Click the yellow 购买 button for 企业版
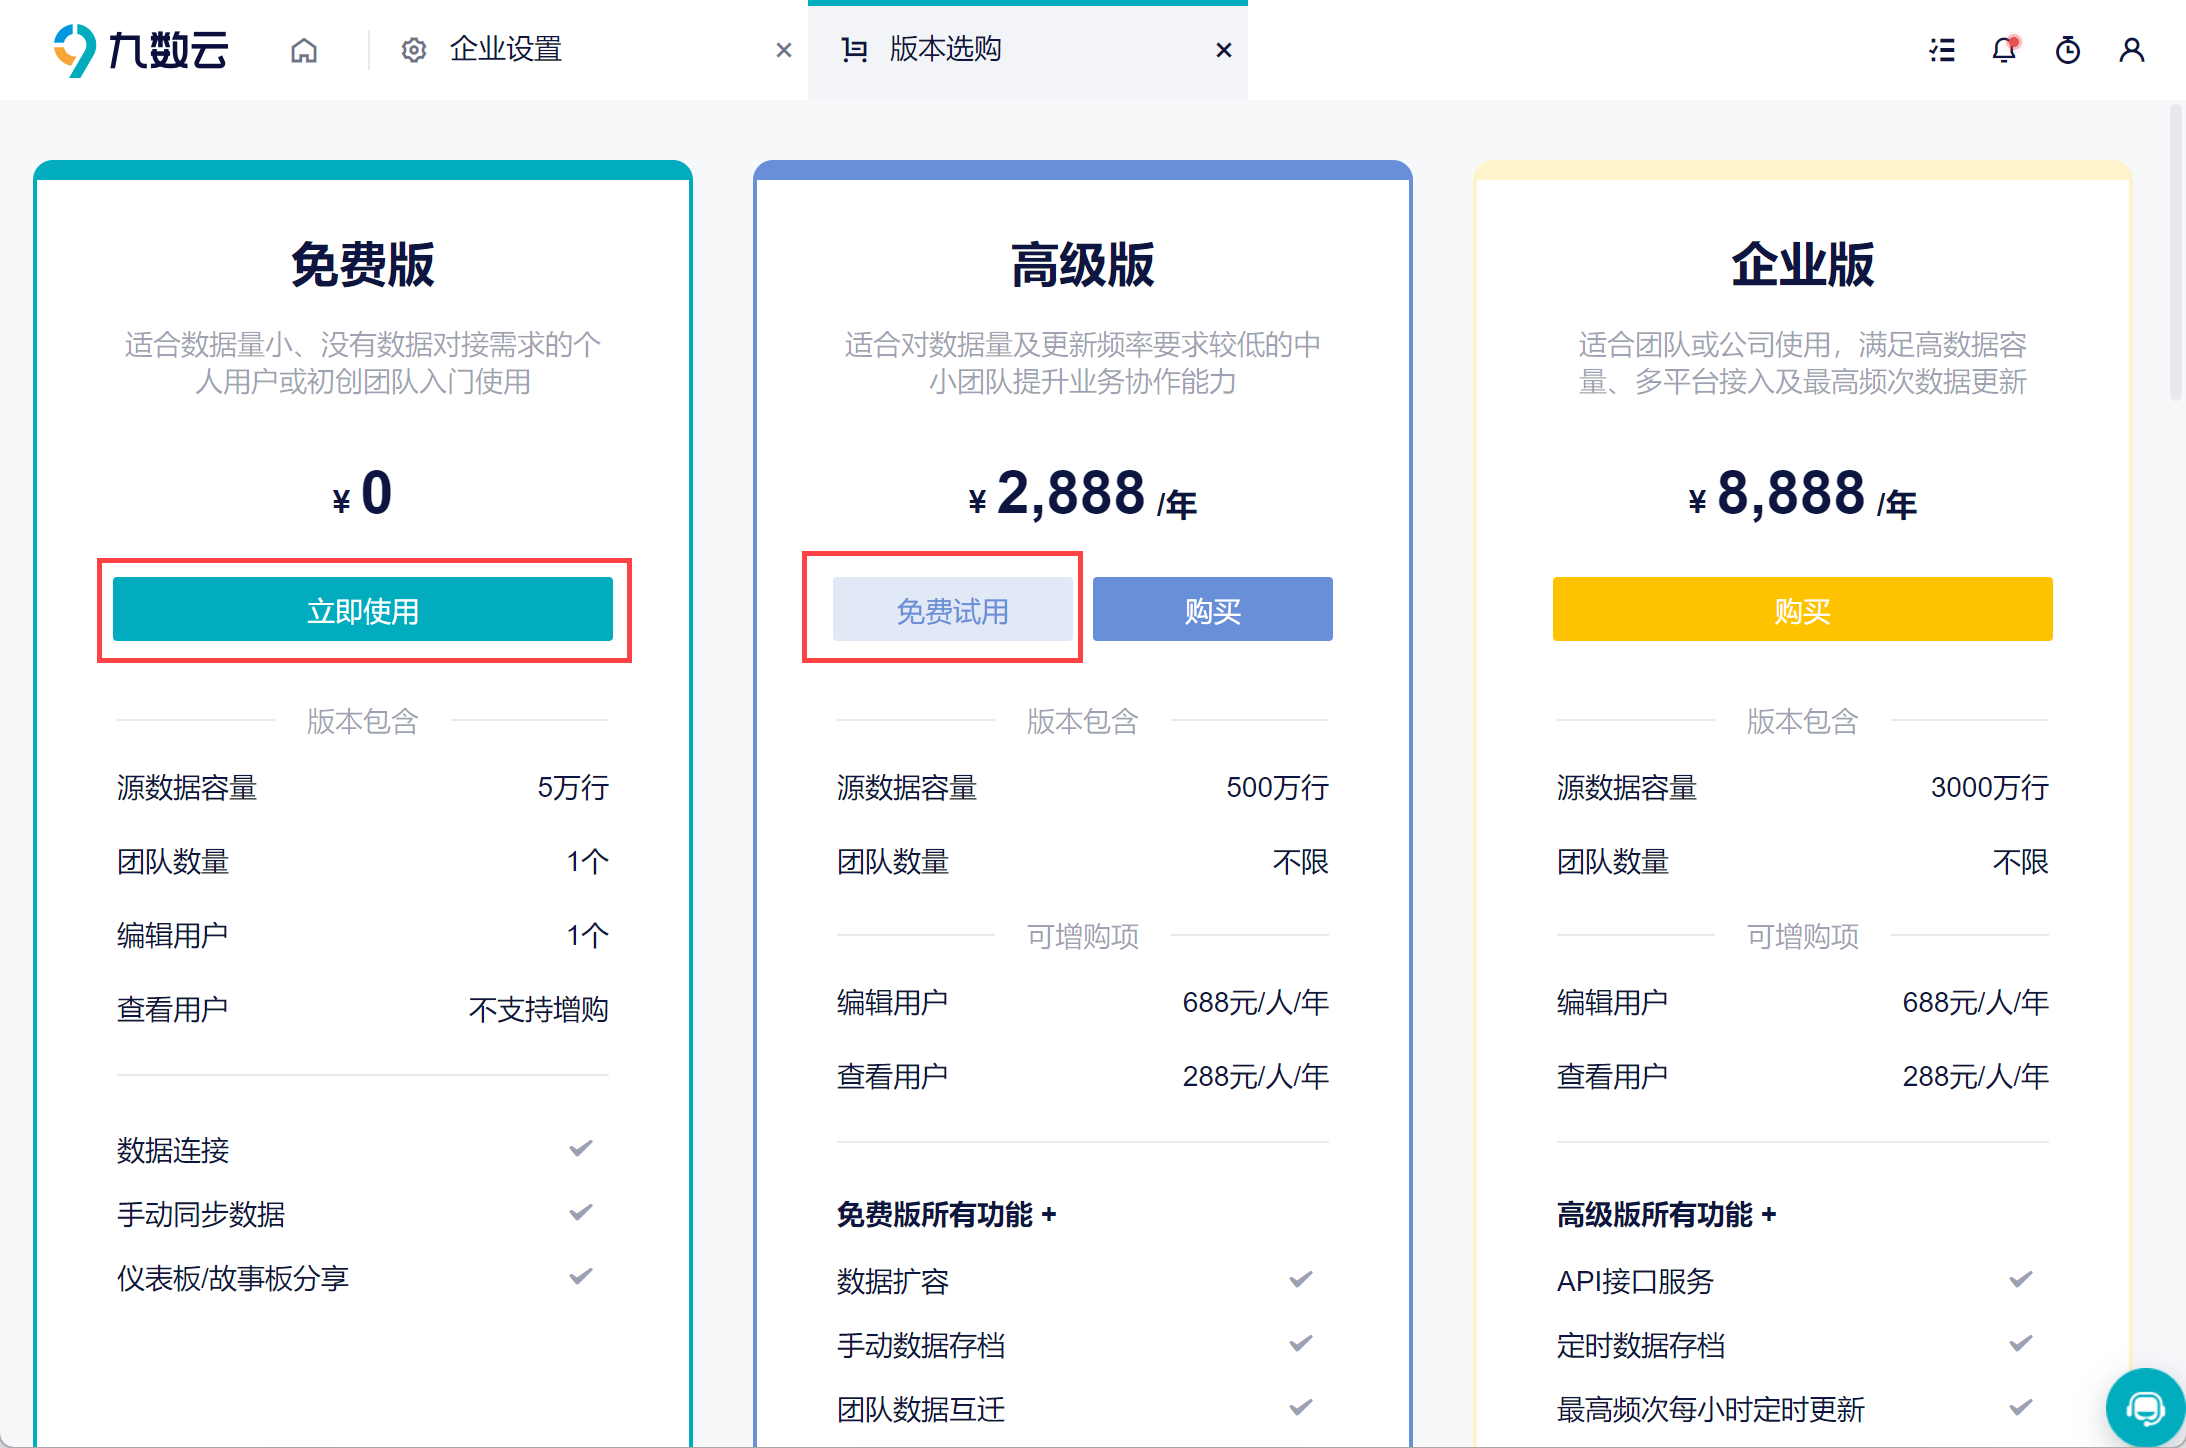Image resolution: width=2186 pixels, height=1448 pixels. 1802,609
